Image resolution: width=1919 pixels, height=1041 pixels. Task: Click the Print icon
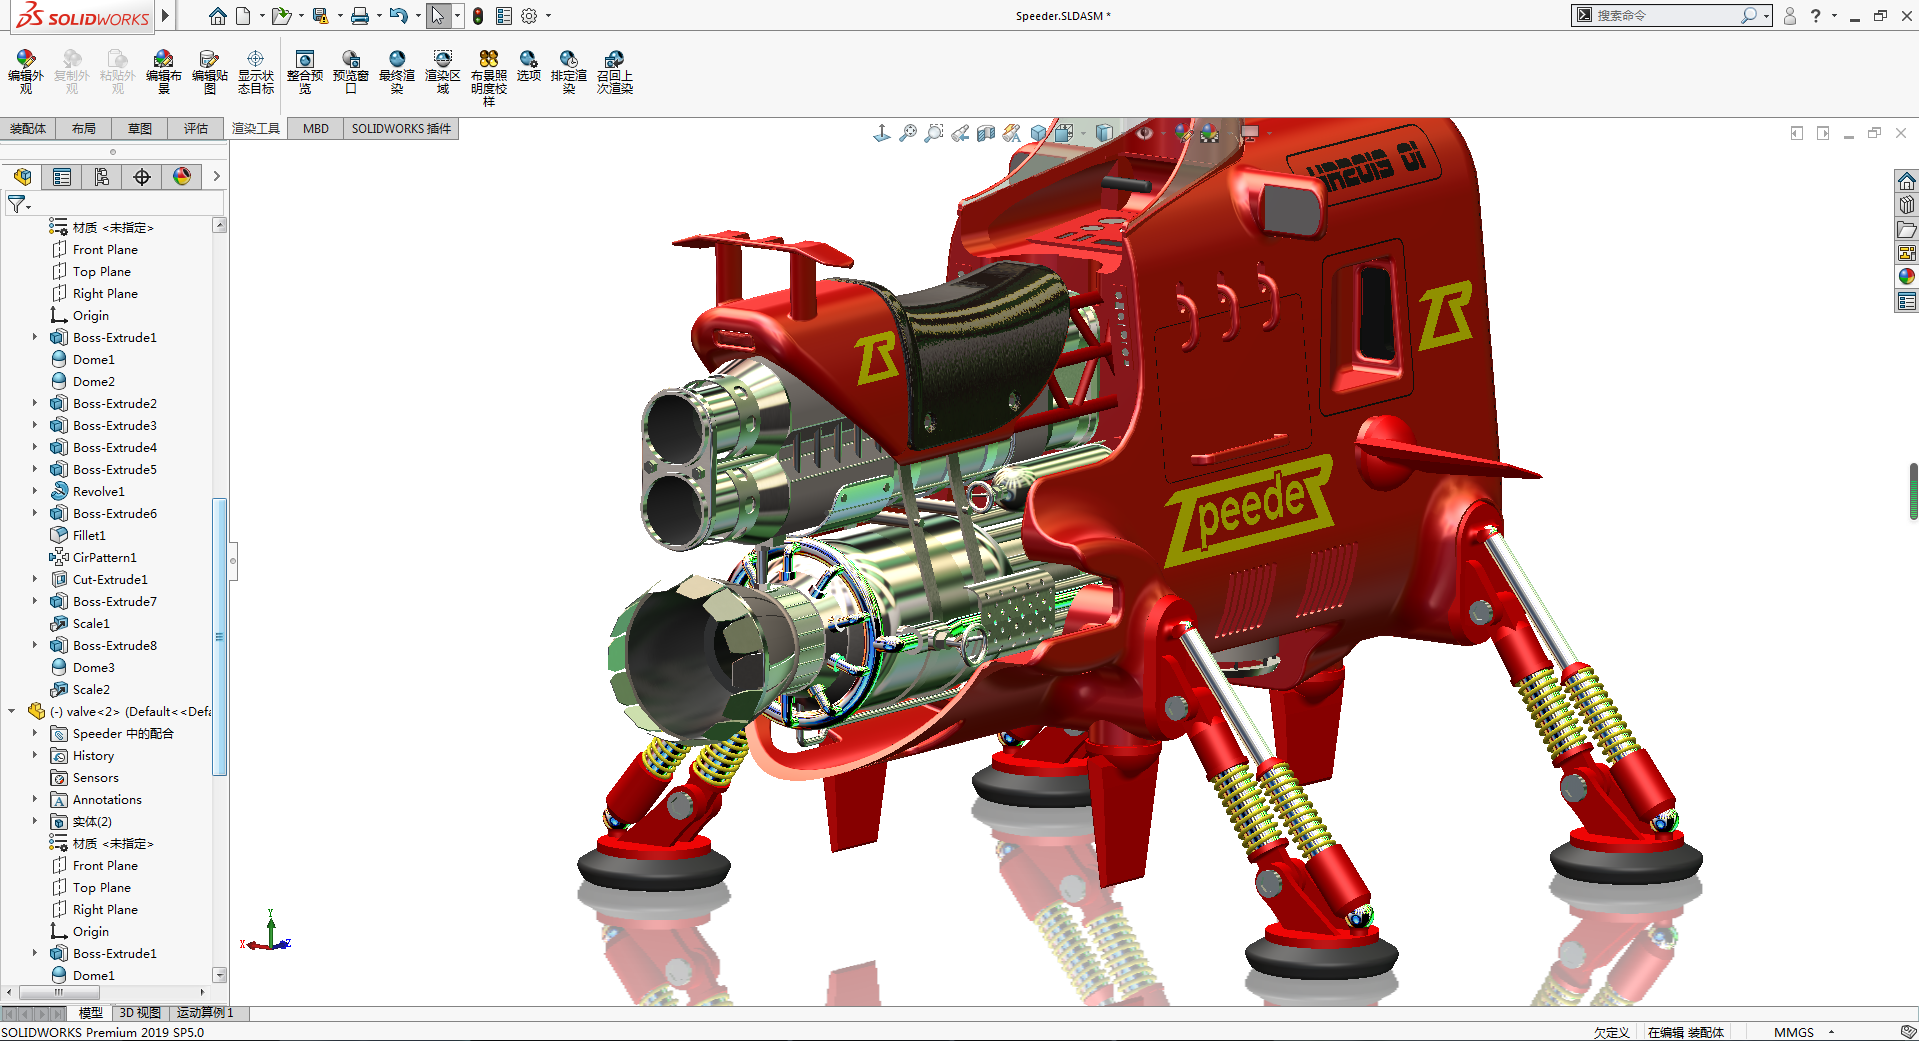click(360, 16)
